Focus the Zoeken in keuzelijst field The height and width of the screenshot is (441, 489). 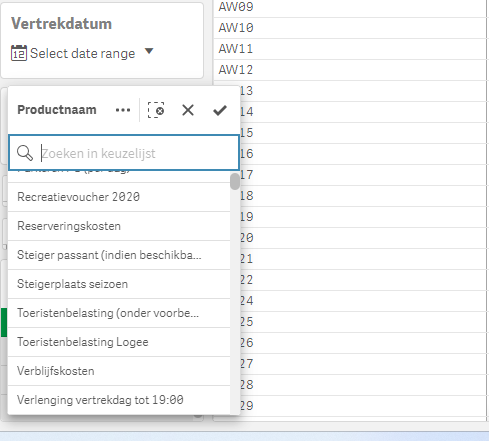(124, 153)
